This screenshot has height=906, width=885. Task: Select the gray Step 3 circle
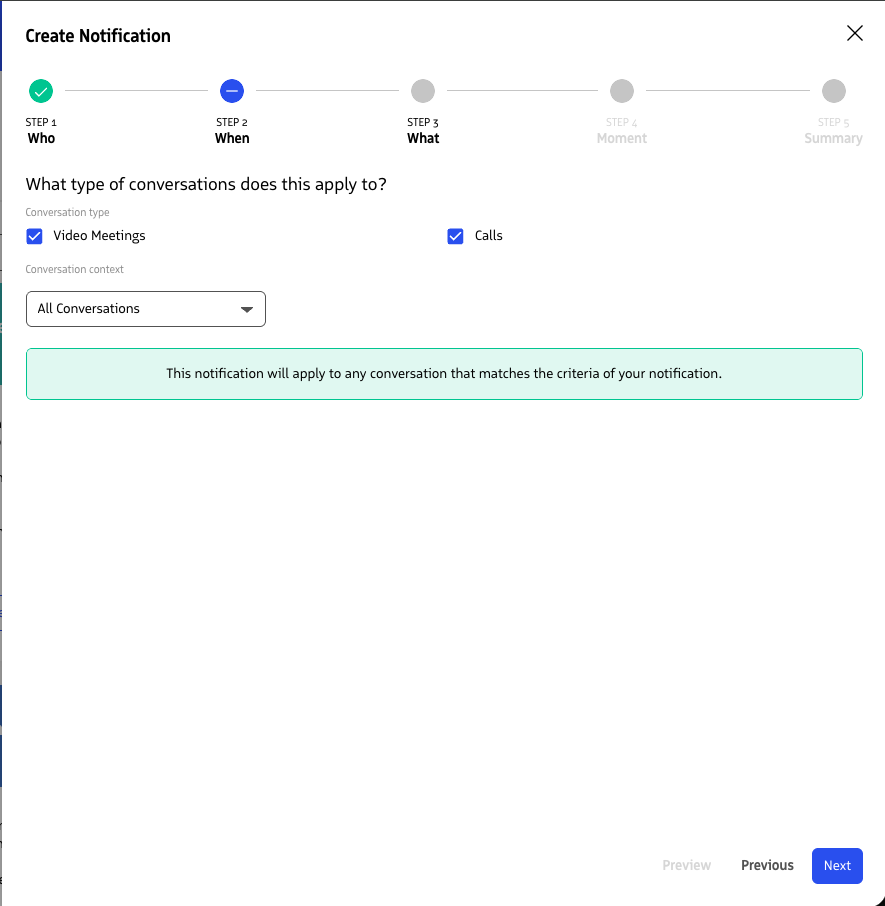(x=423, y=91)
